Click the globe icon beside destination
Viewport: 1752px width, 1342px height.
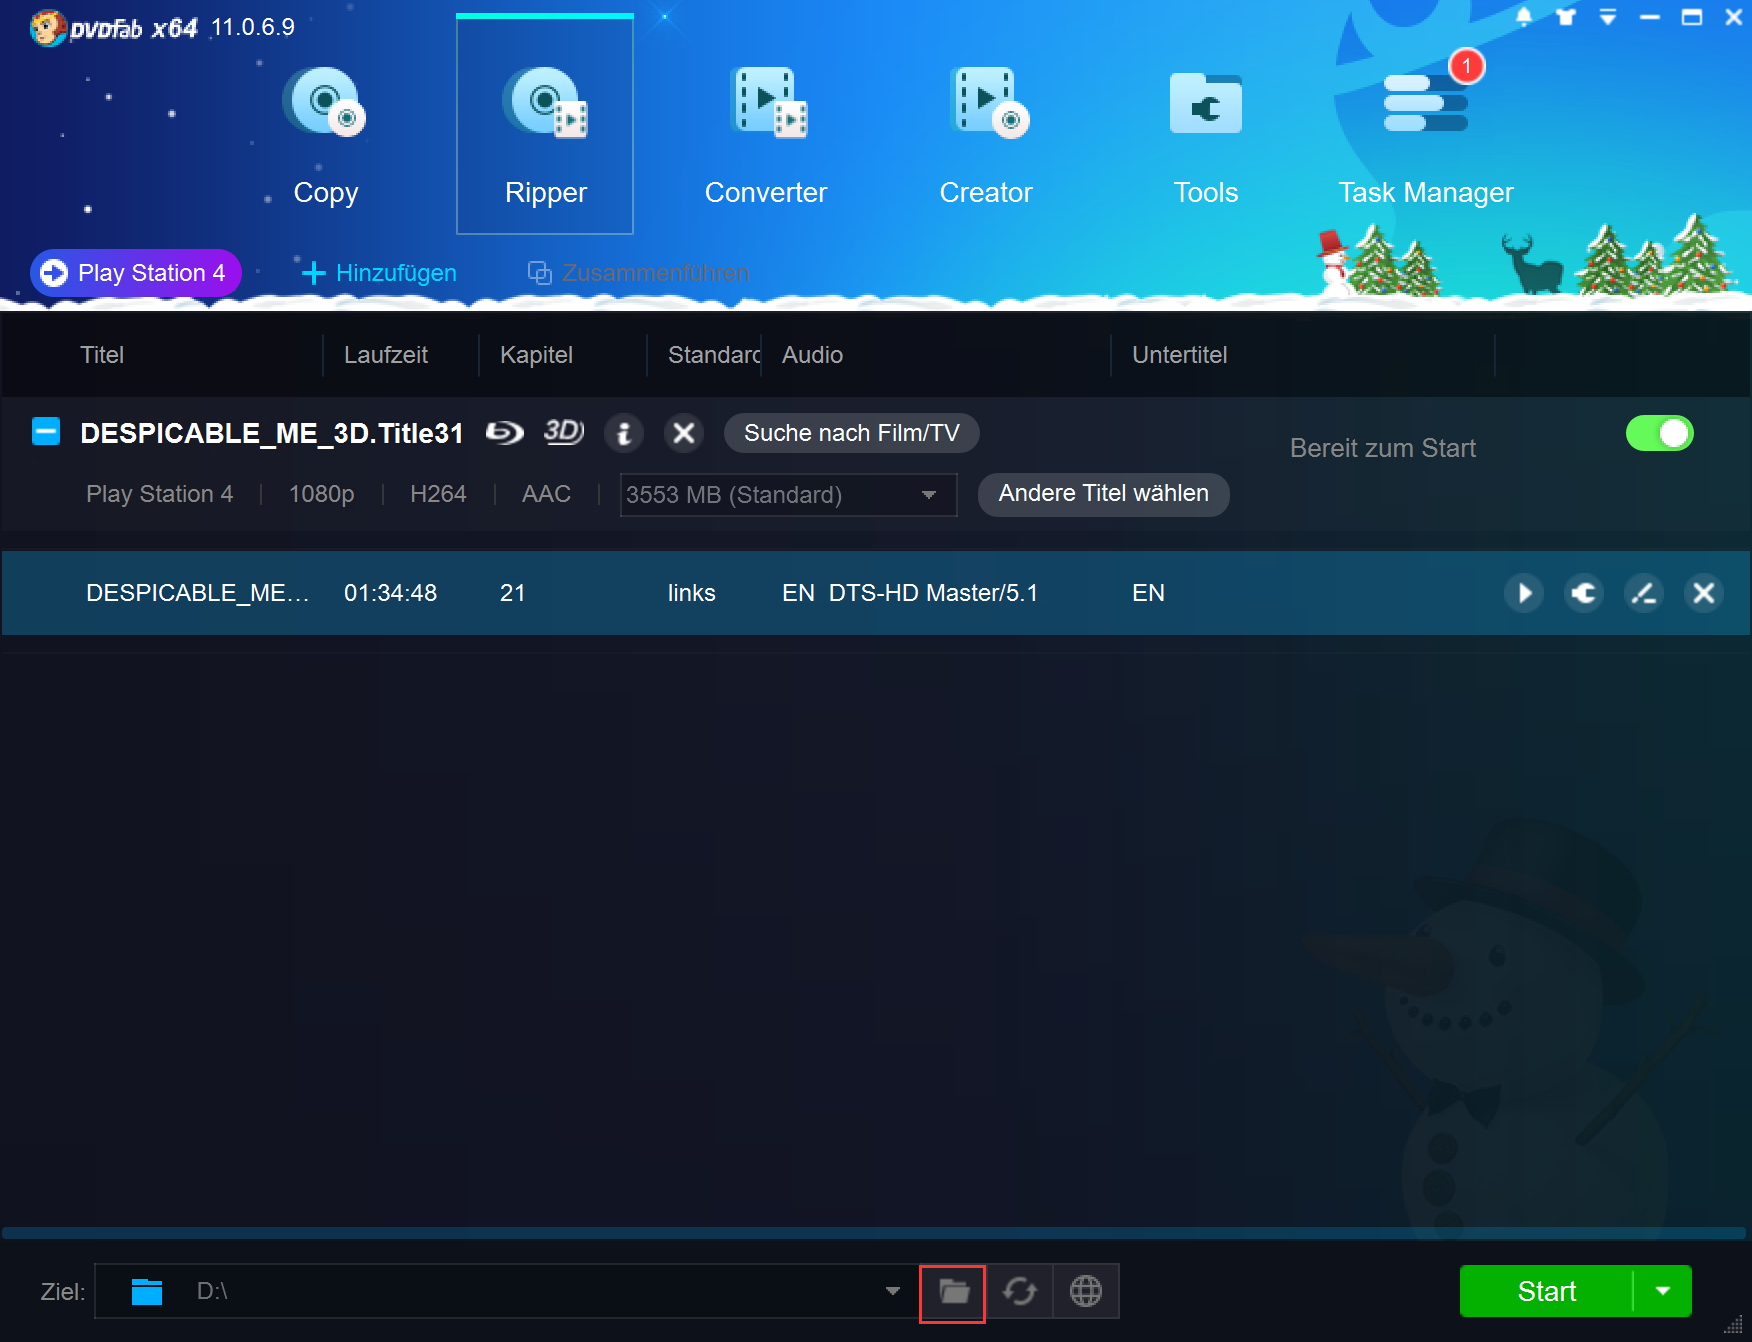(x=1086, y=1292)
